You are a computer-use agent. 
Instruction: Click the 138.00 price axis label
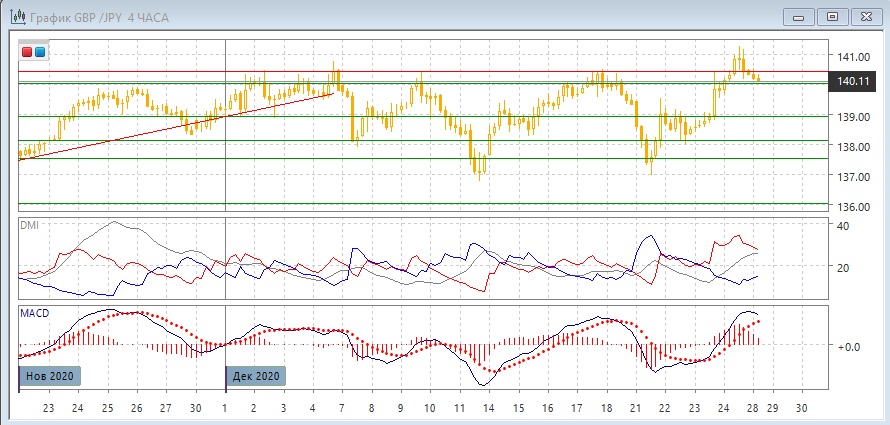pos(852,147)
